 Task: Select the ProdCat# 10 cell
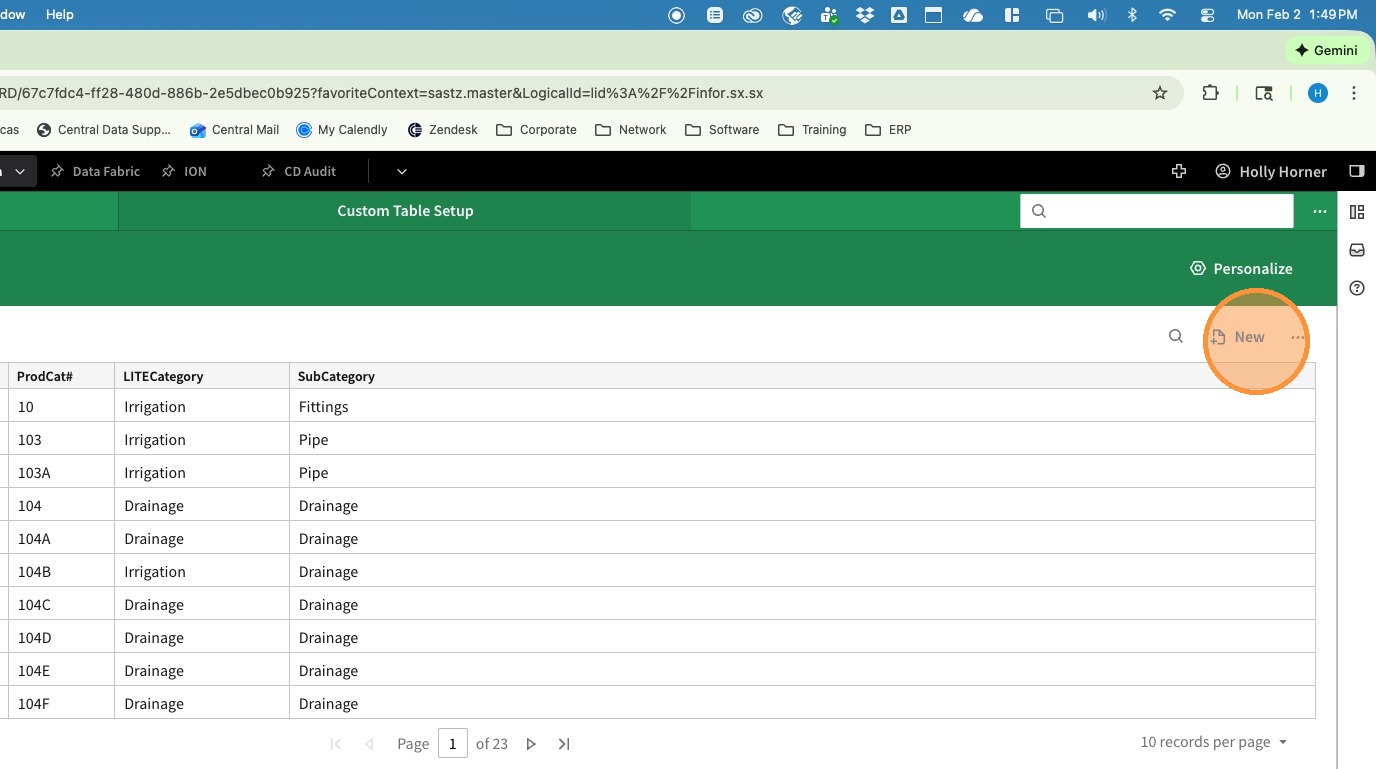tap(61, 406)
